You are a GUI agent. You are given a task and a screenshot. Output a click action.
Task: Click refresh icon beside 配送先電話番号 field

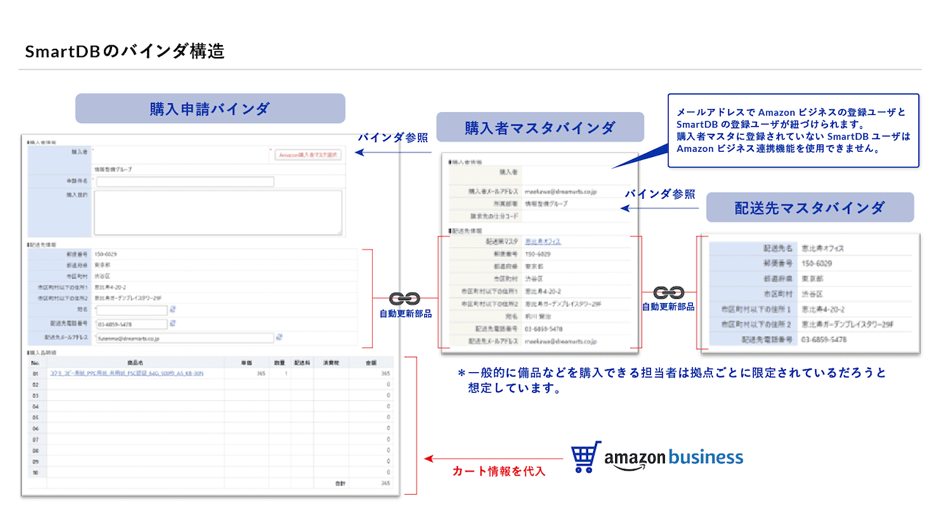173,323
